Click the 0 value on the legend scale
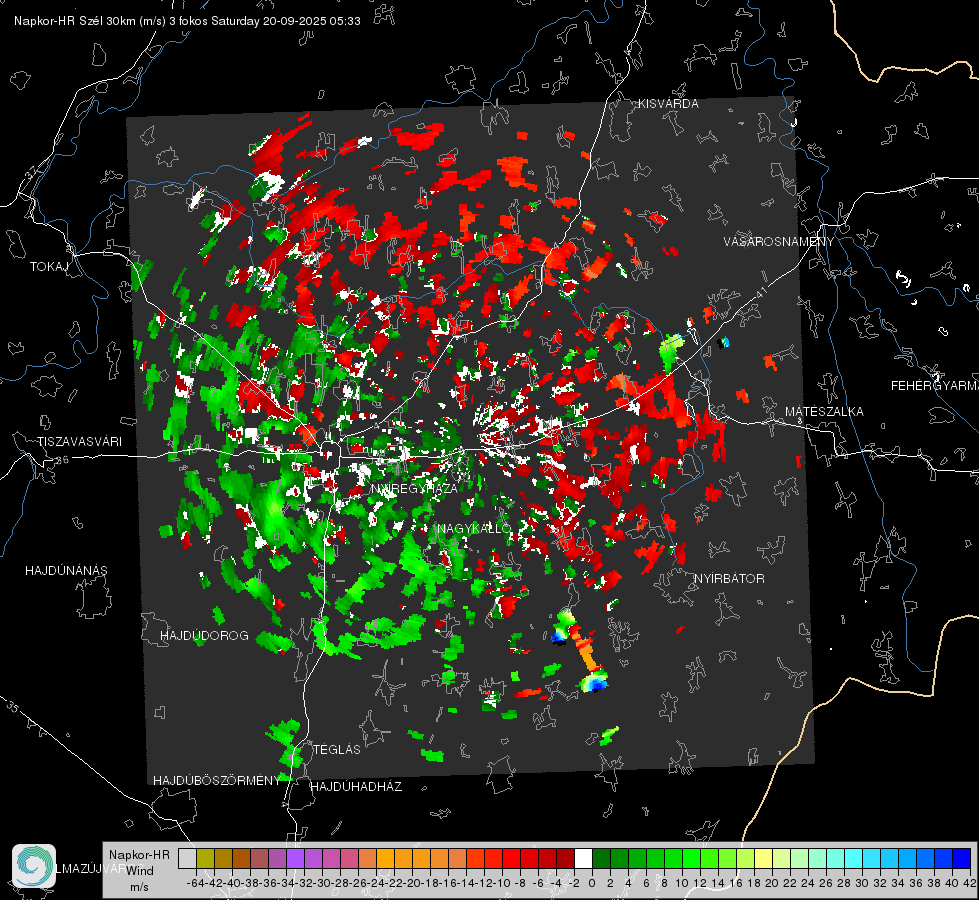This screenshot has height=900, width=979. pos(592,883)
